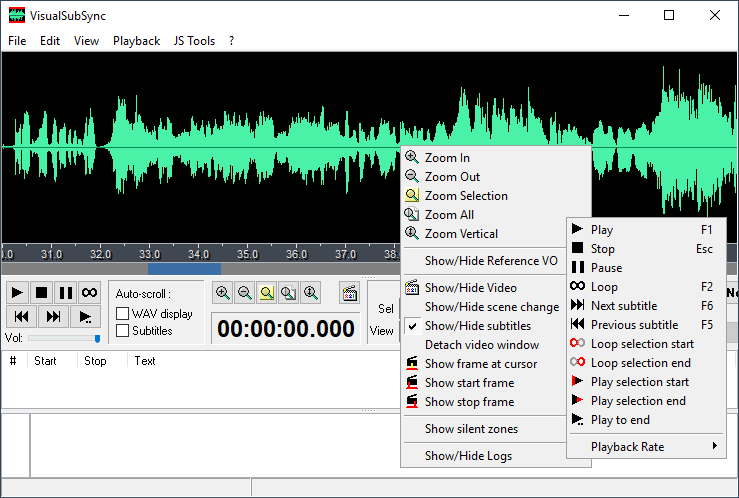Enable the Subtitles auto-scroll checkbox
Image resolution: width=739 pixels, height=498 pixels.
(x=123, y=331)
